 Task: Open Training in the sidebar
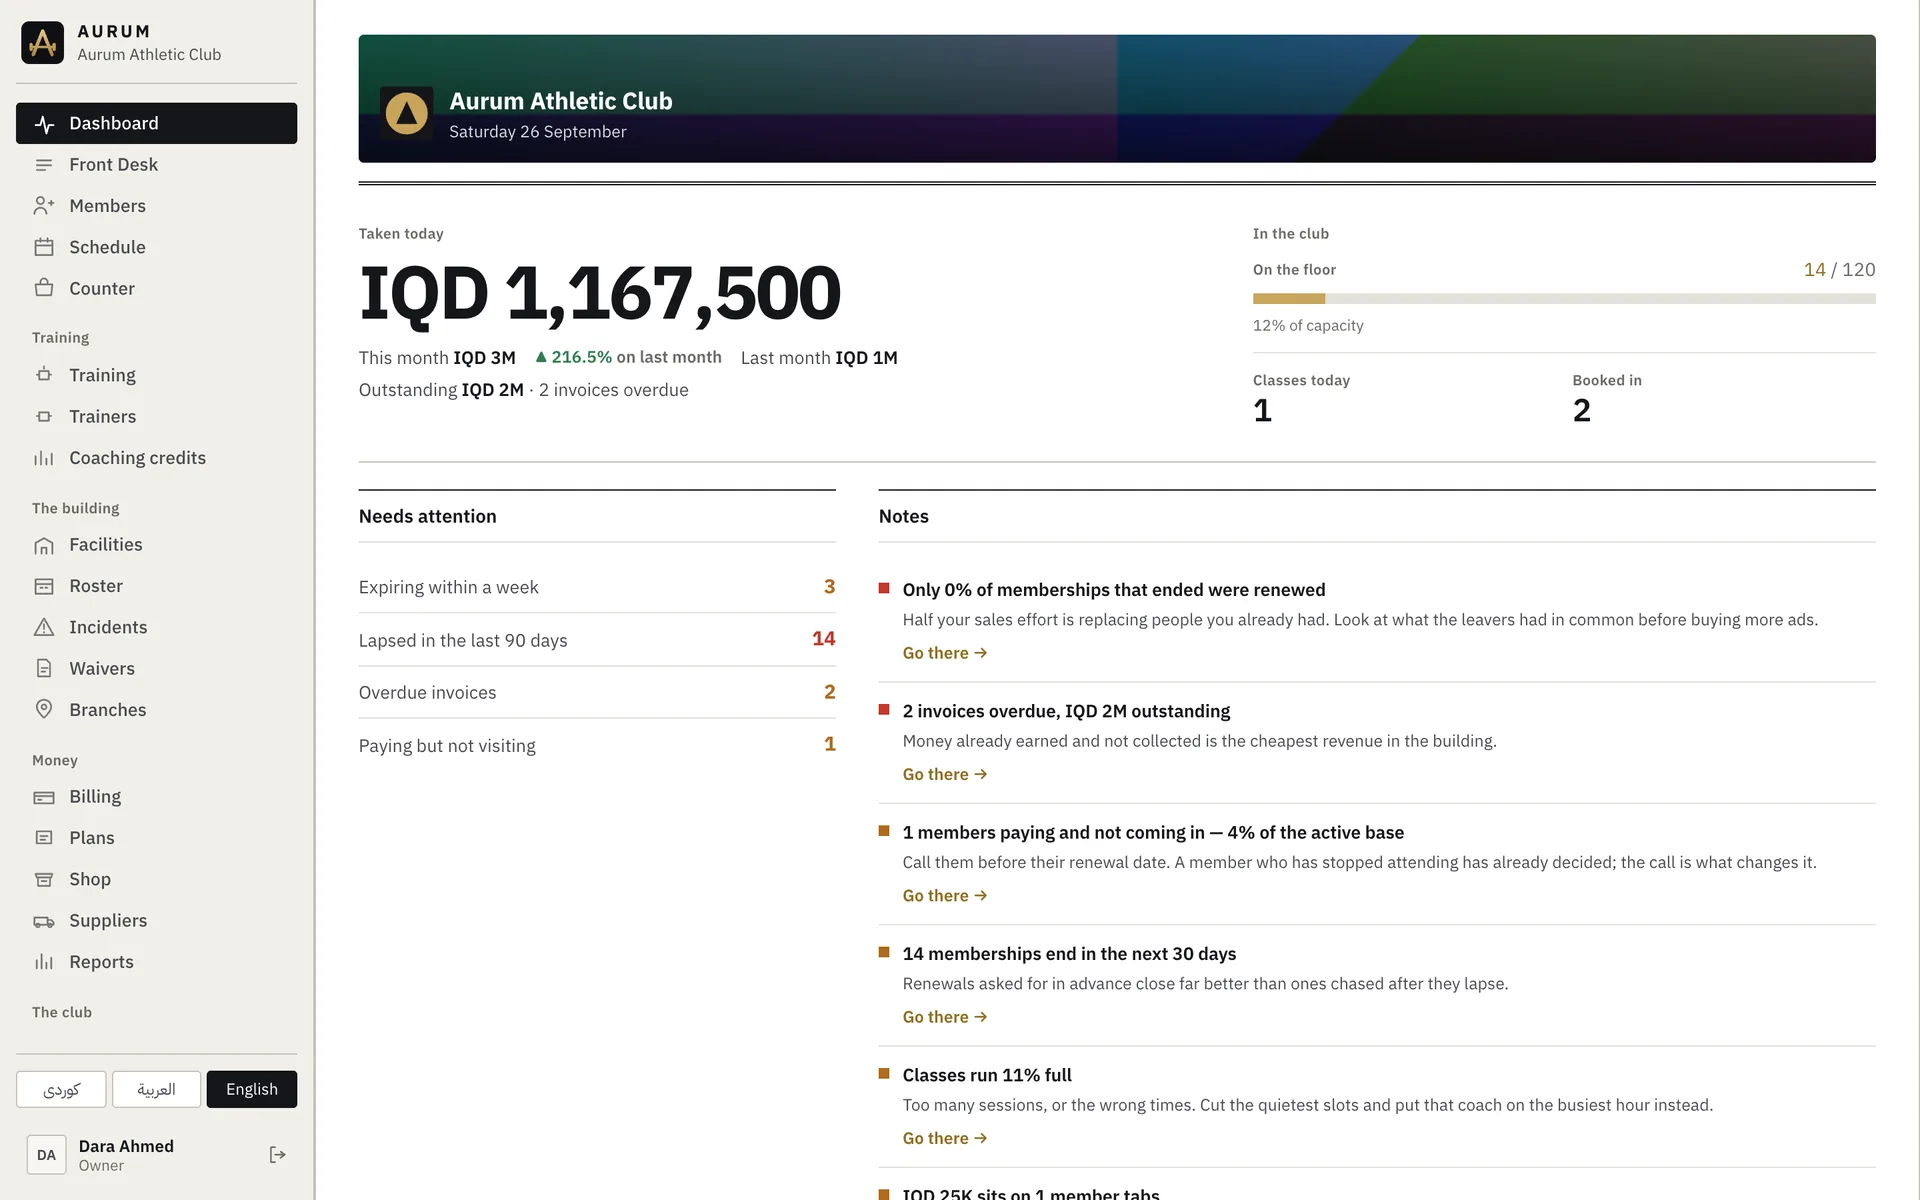click(156, 375)
